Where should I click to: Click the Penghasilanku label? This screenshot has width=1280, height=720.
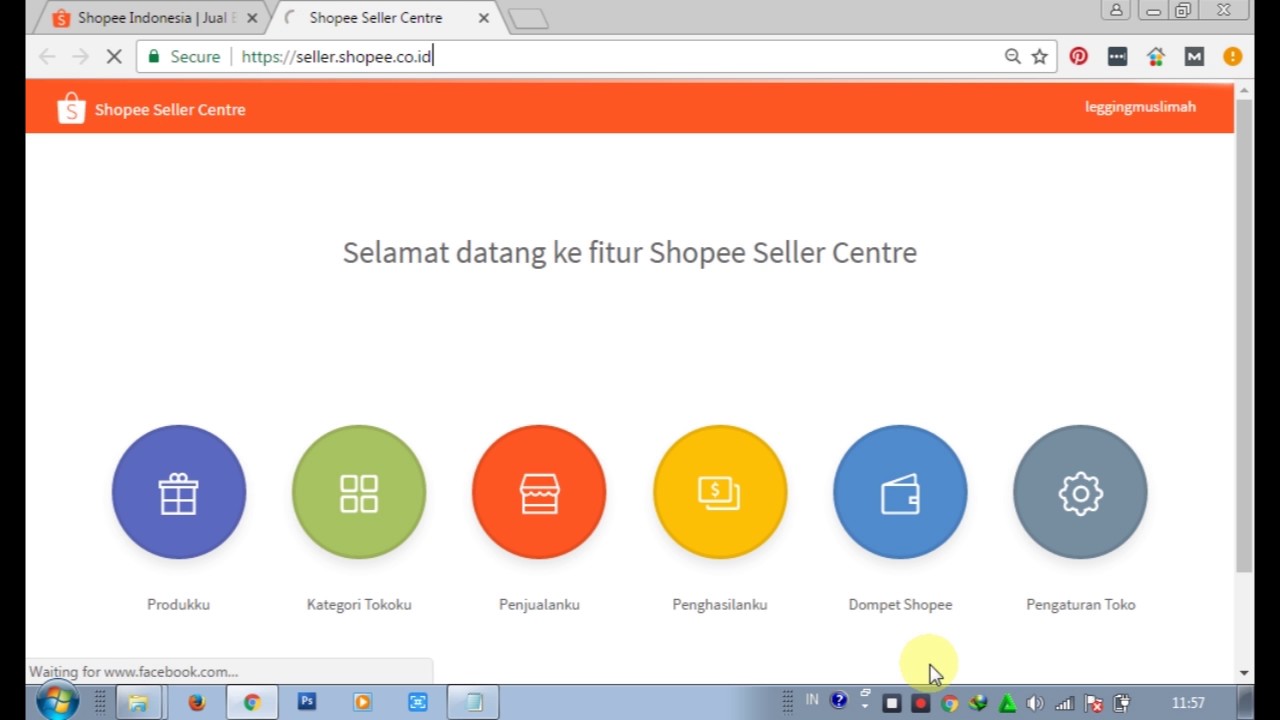click(720, 604)
